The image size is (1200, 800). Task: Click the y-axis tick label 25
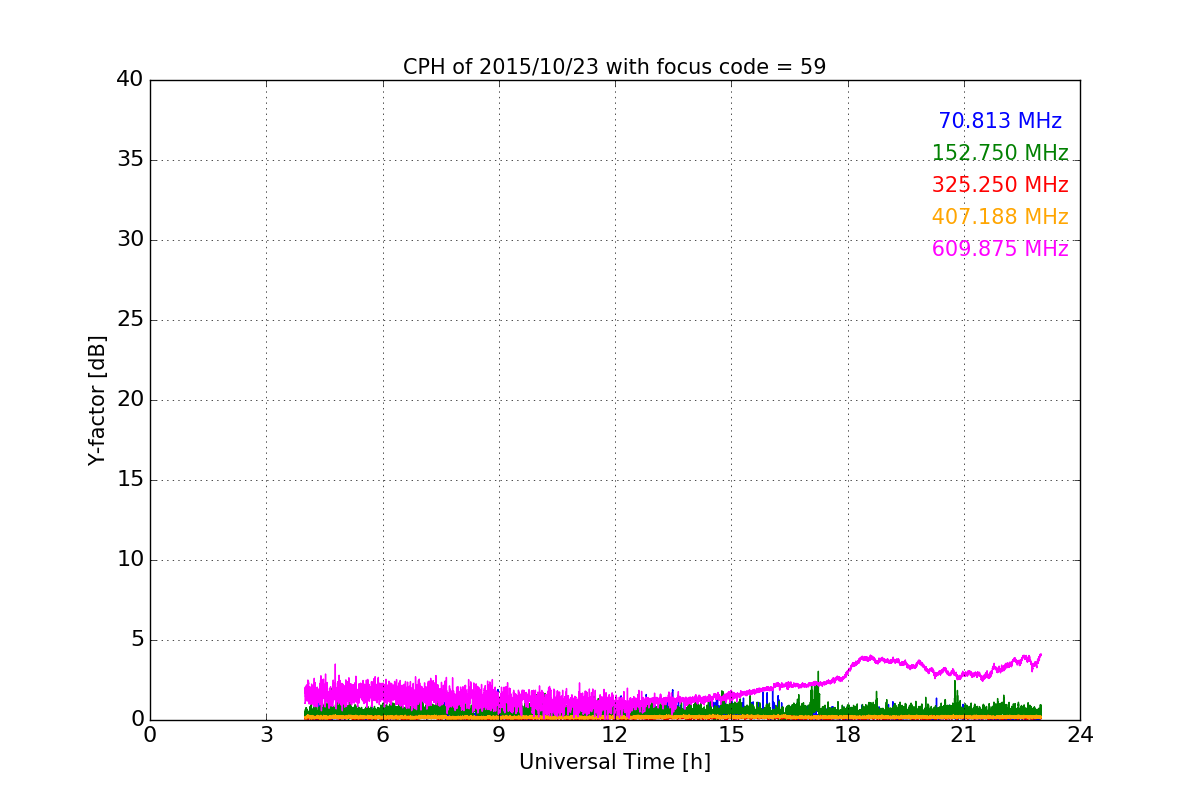pos(130,320)
